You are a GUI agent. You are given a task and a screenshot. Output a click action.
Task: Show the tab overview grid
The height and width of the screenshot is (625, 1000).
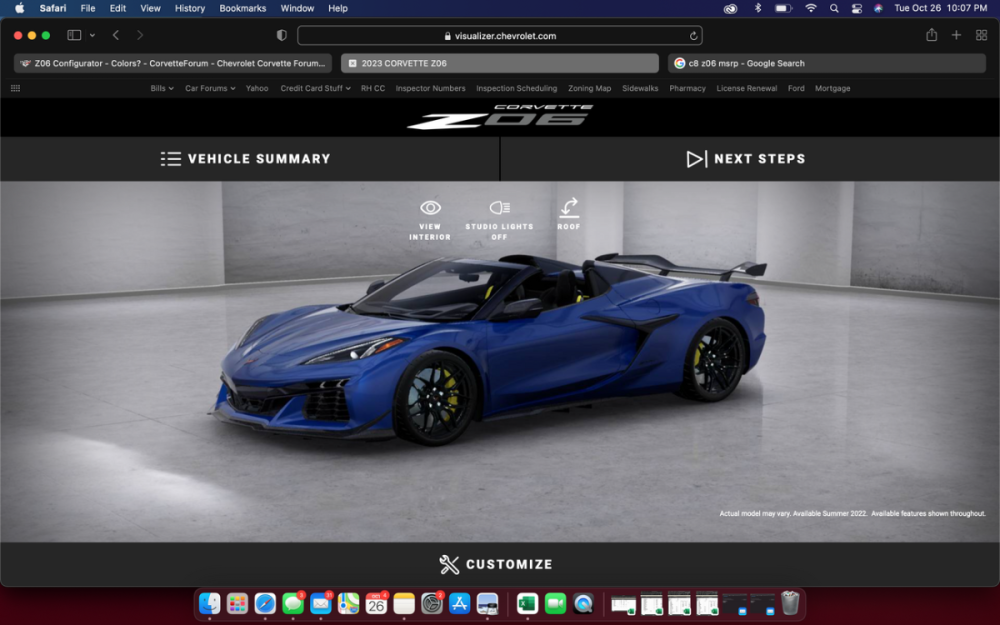(982, 35)
